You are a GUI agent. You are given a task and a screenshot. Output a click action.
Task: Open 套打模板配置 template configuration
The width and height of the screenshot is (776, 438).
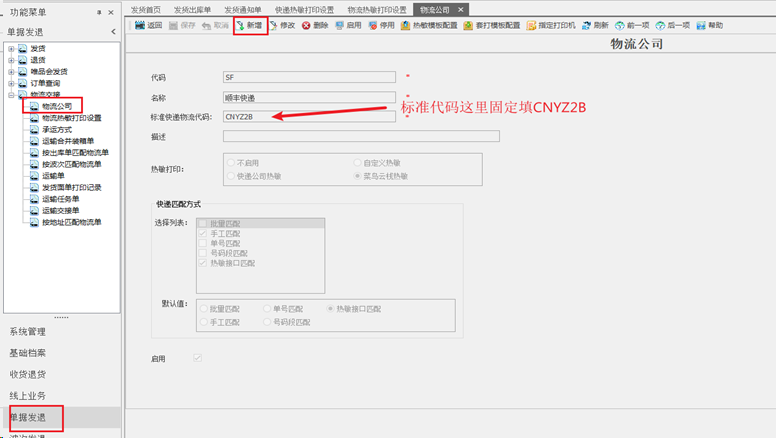point(492,25)
